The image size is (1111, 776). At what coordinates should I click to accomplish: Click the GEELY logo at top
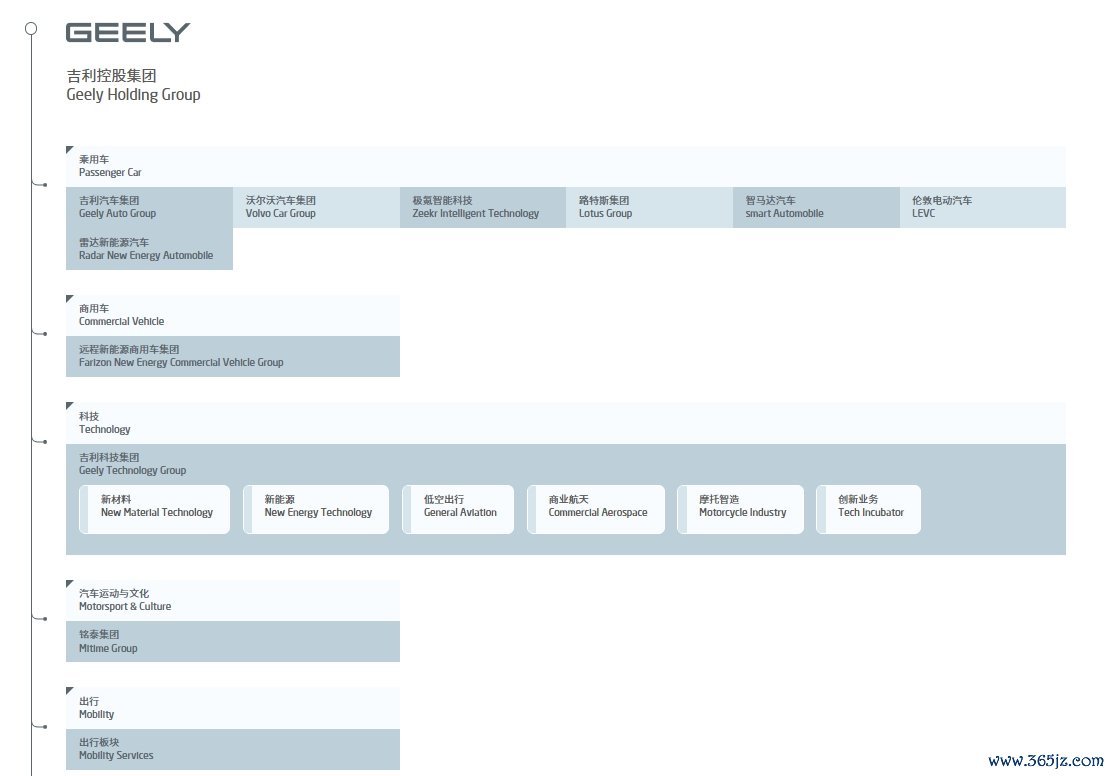(127, 32)
